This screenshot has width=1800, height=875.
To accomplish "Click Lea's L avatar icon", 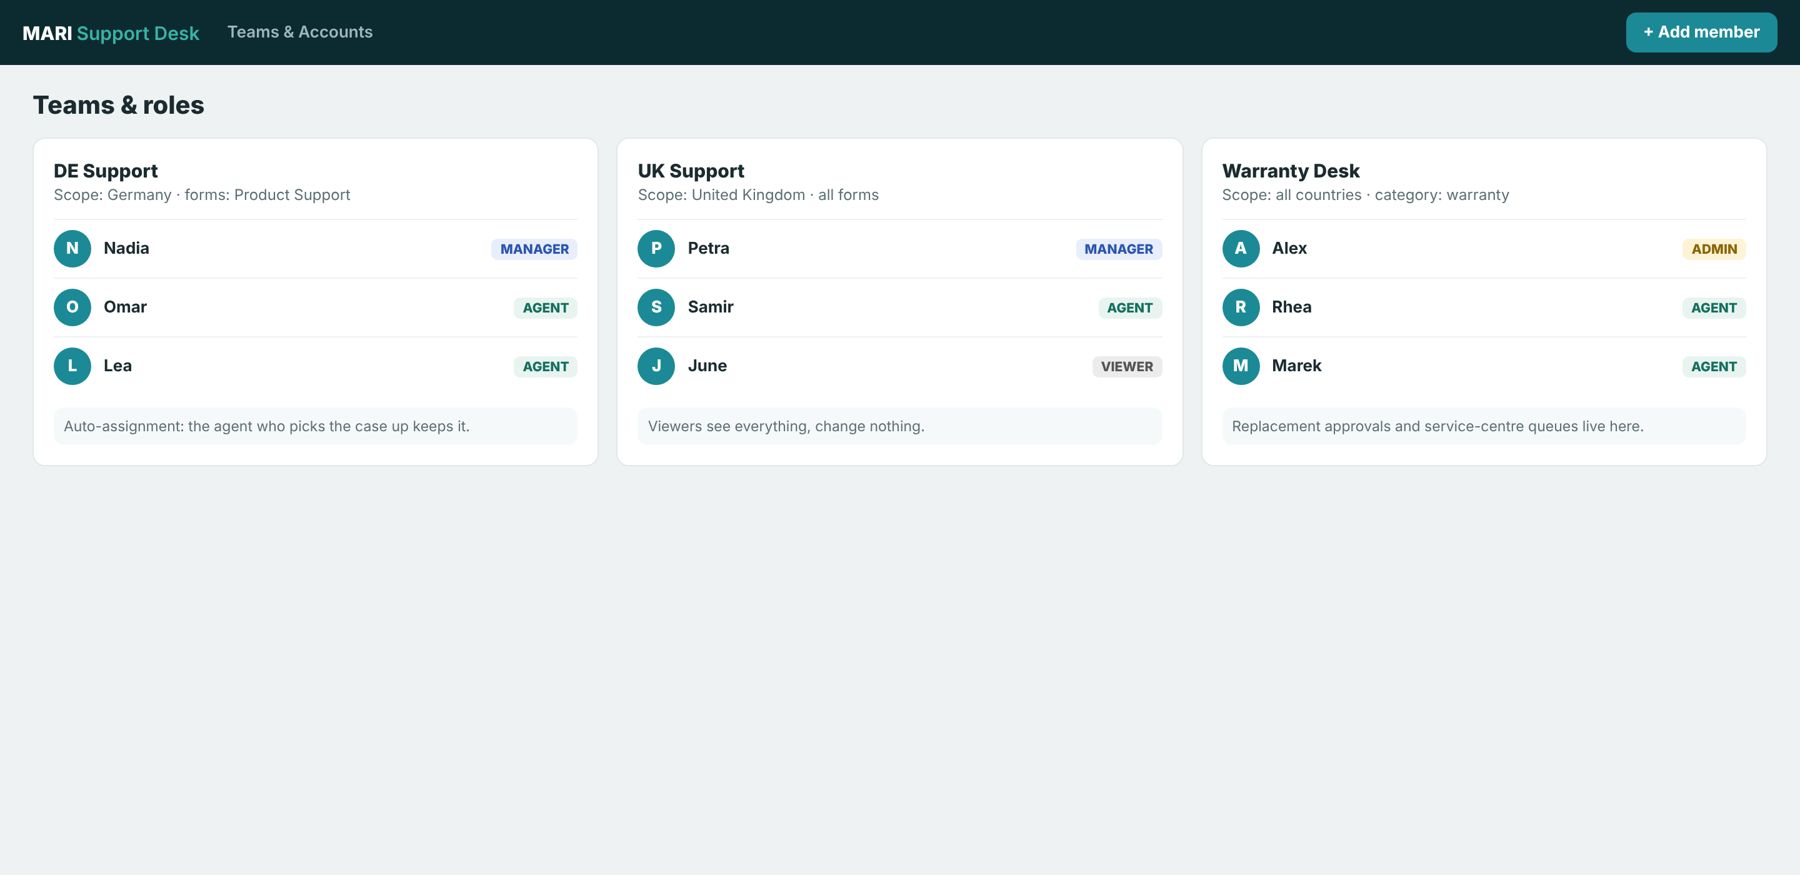I will [x=72, y=366].
